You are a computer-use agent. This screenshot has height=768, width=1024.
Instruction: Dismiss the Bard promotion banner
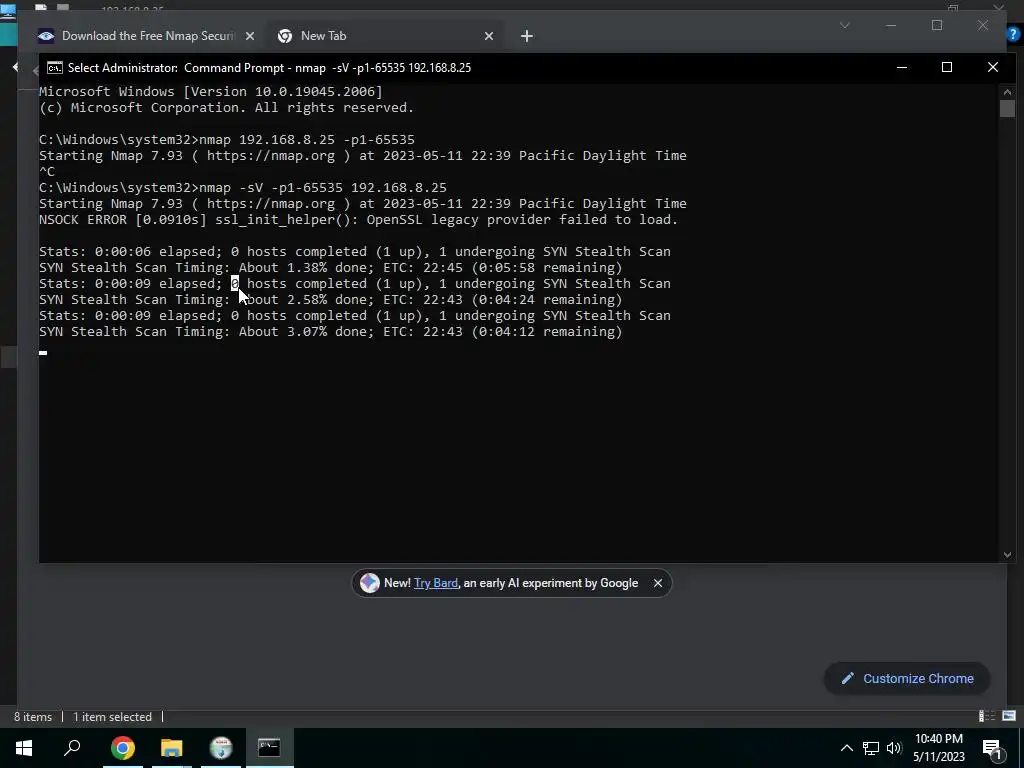pyautogui.click(x=658, y=583)
